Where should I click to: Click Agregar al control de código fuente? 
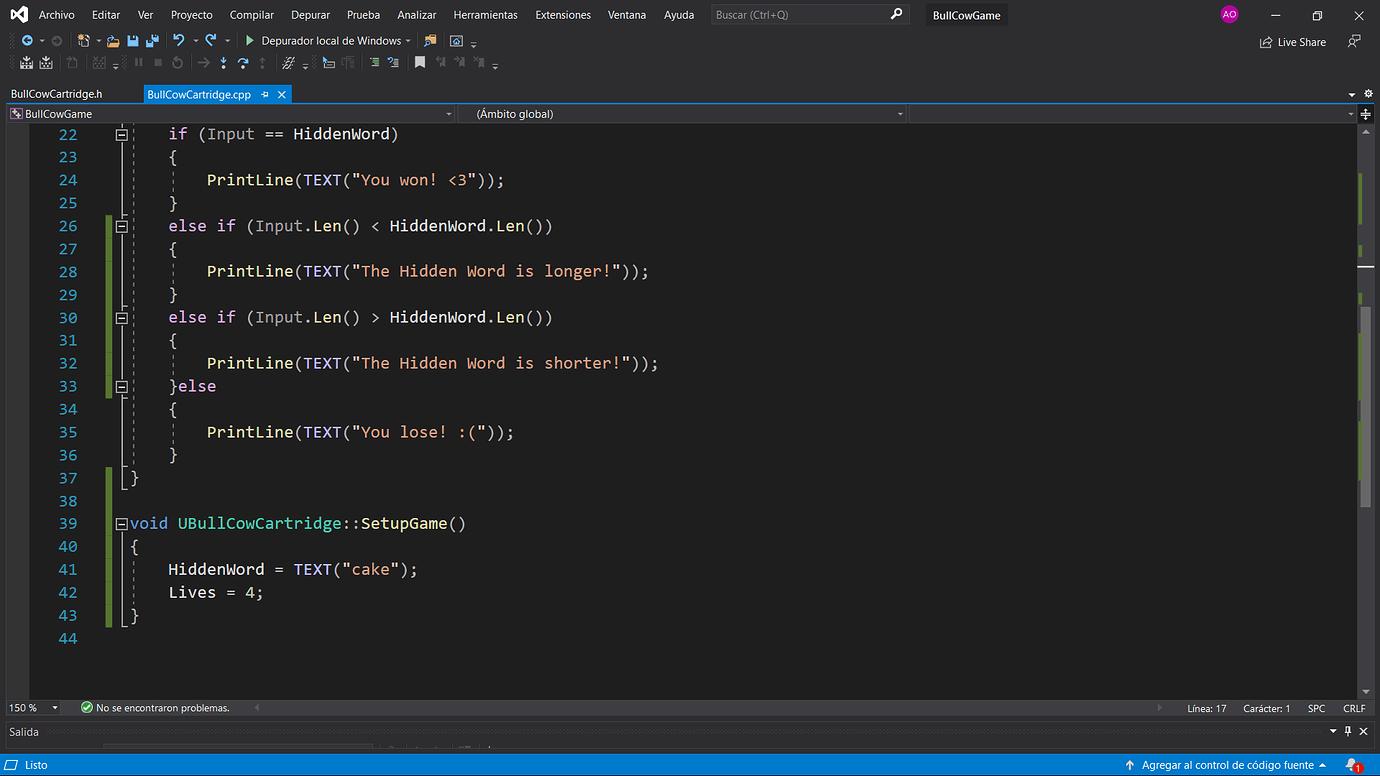tap(1227, 765)
